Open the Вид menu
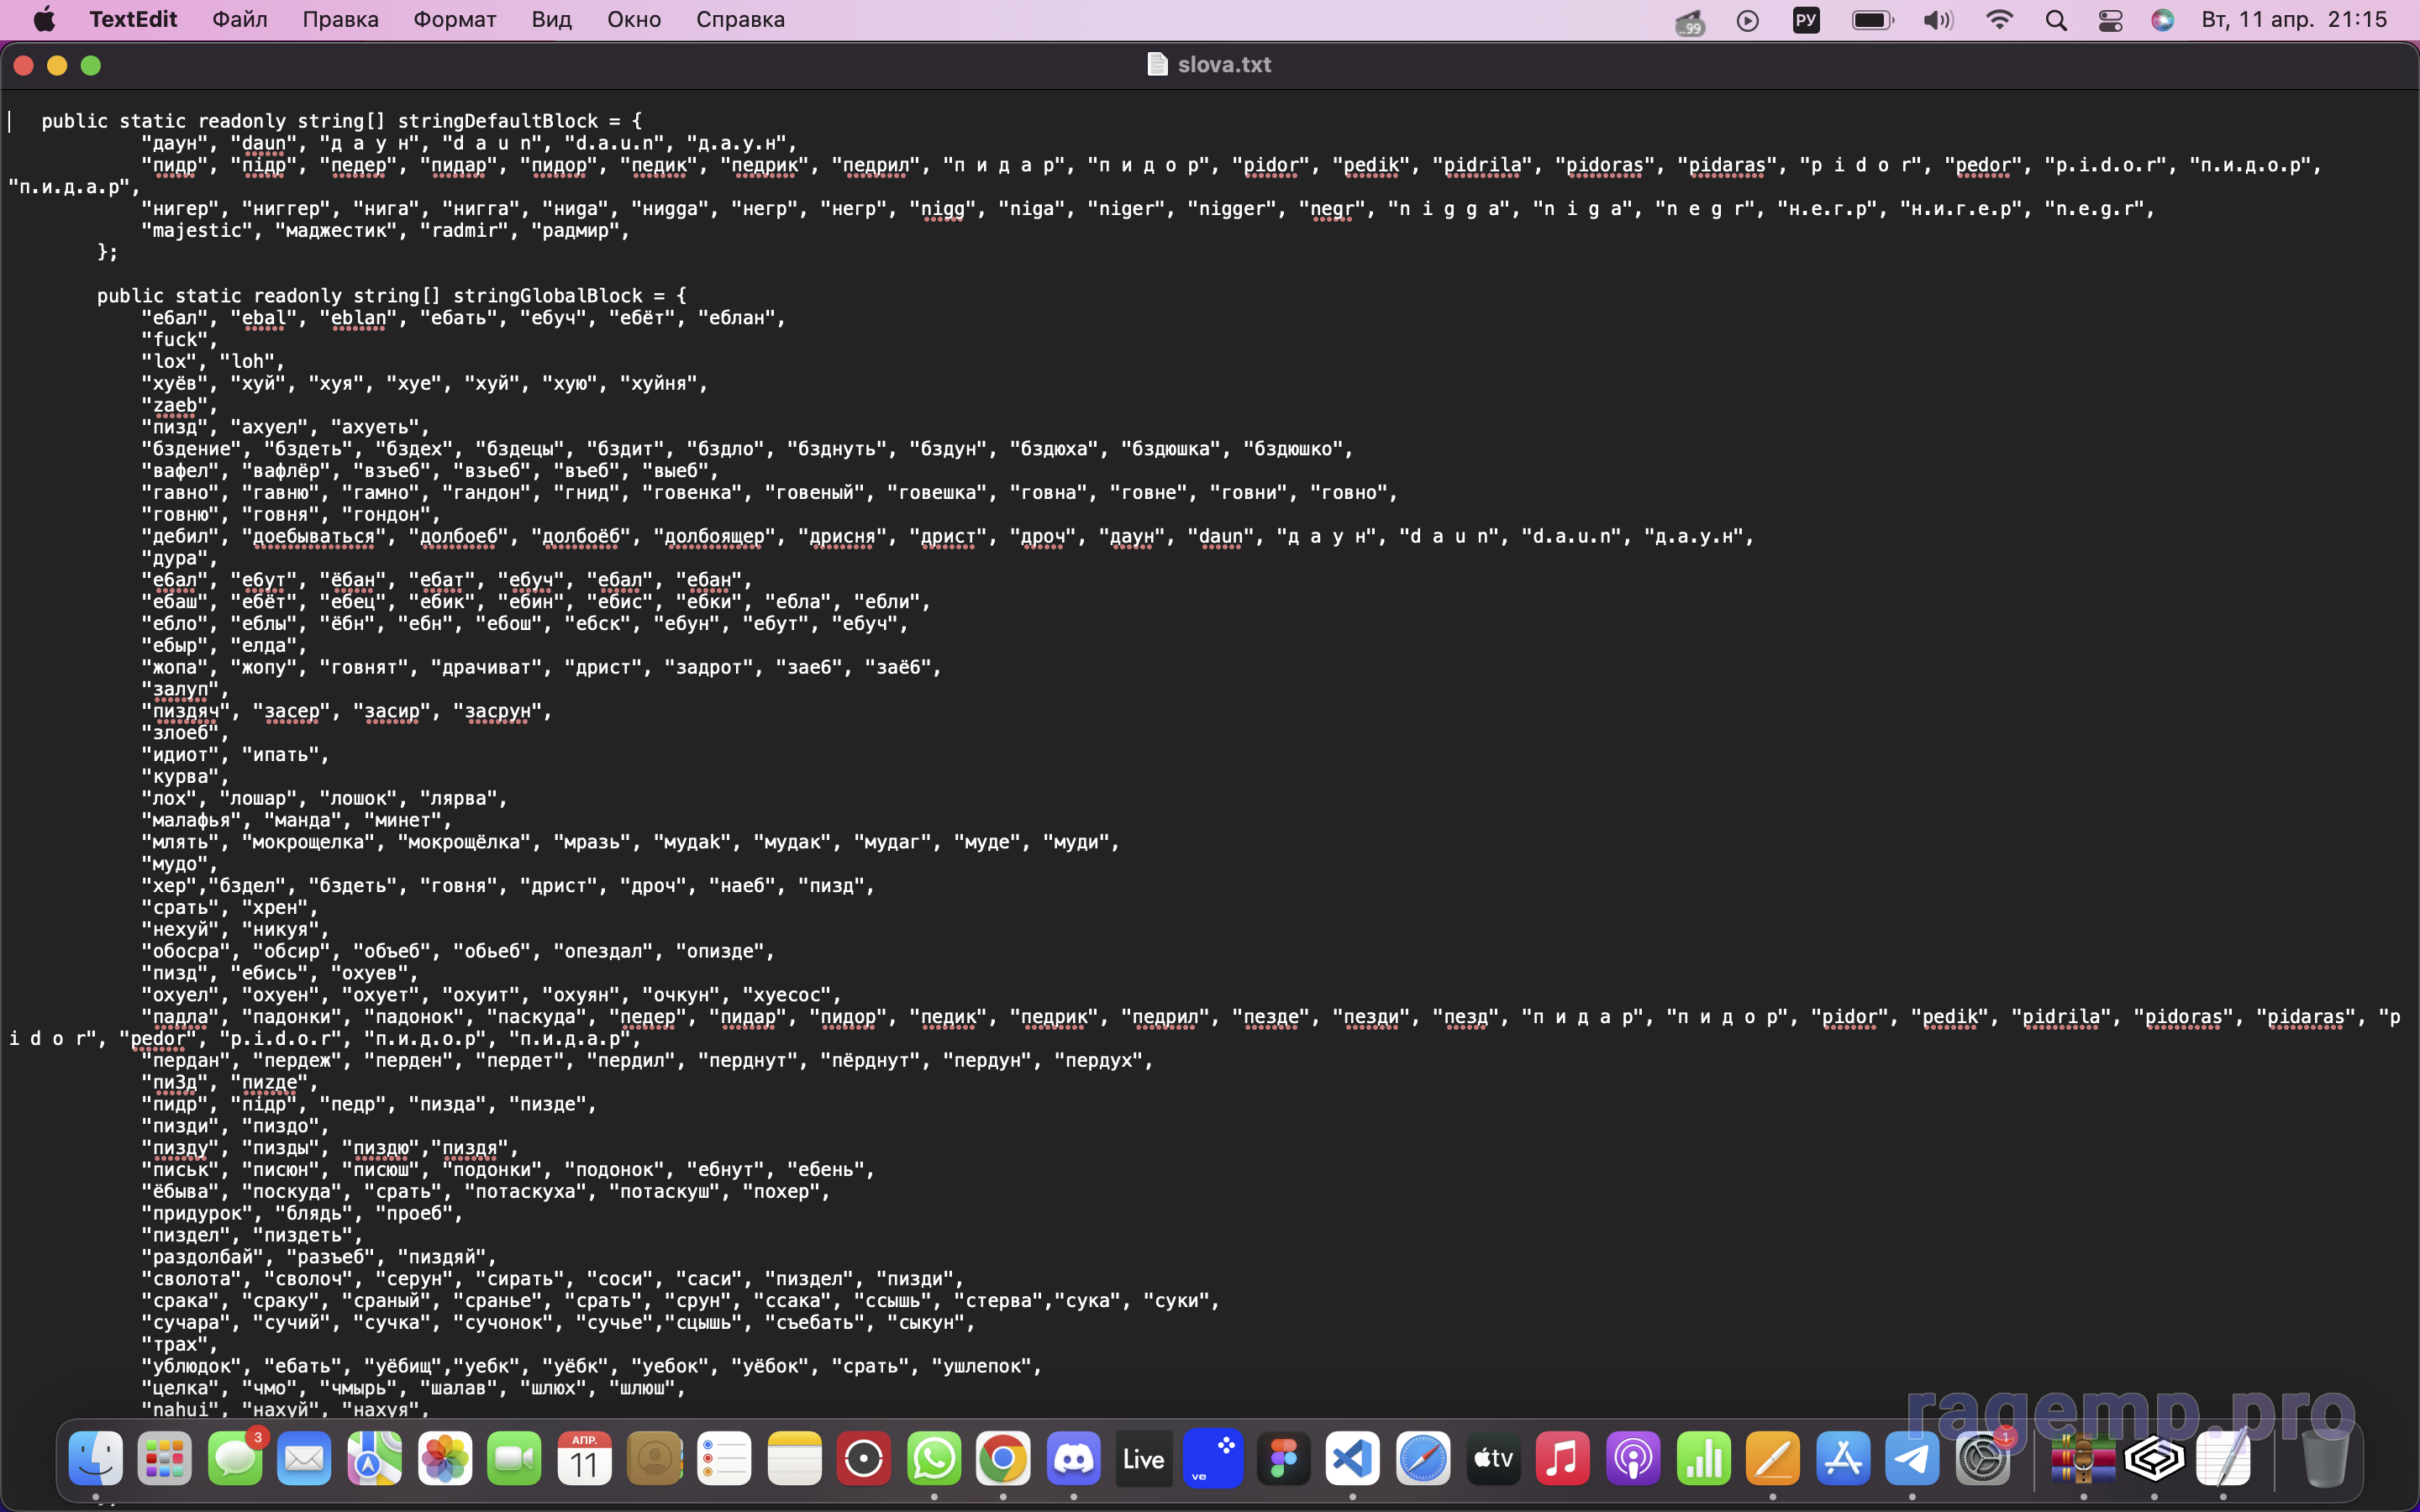The height and width of the screenshot is (1512, 2420). (552, 20)
